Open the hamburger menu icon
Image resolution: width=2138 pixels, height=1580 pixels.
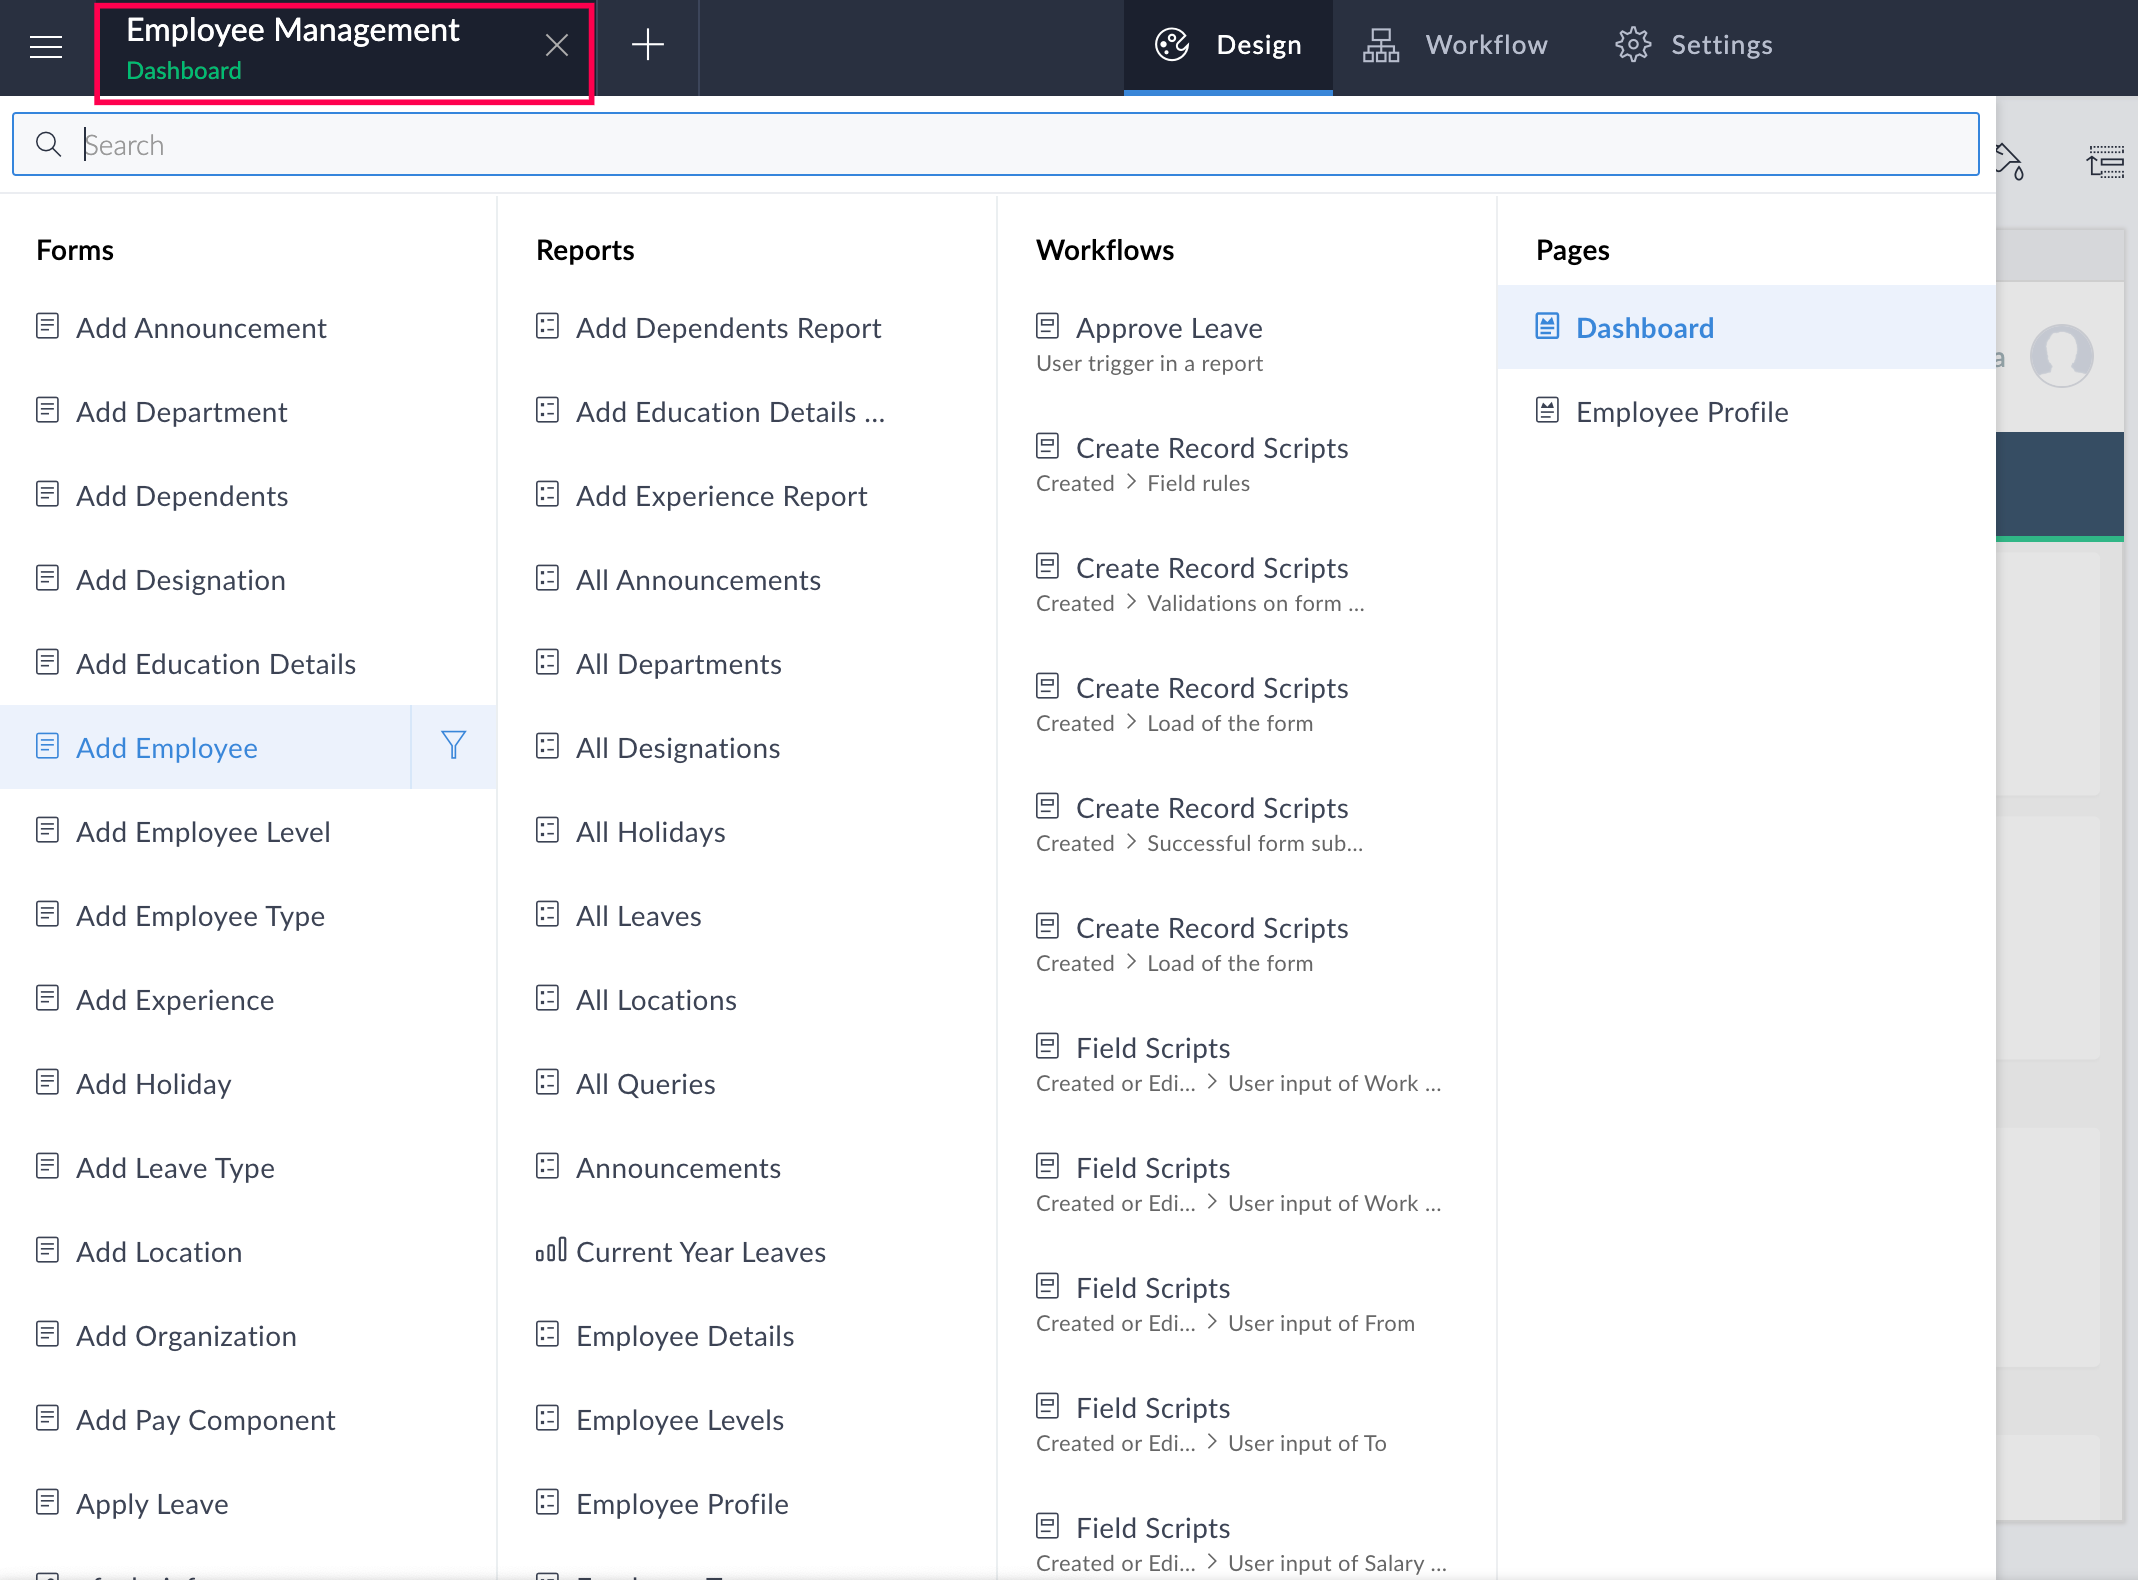pos(46,46)
